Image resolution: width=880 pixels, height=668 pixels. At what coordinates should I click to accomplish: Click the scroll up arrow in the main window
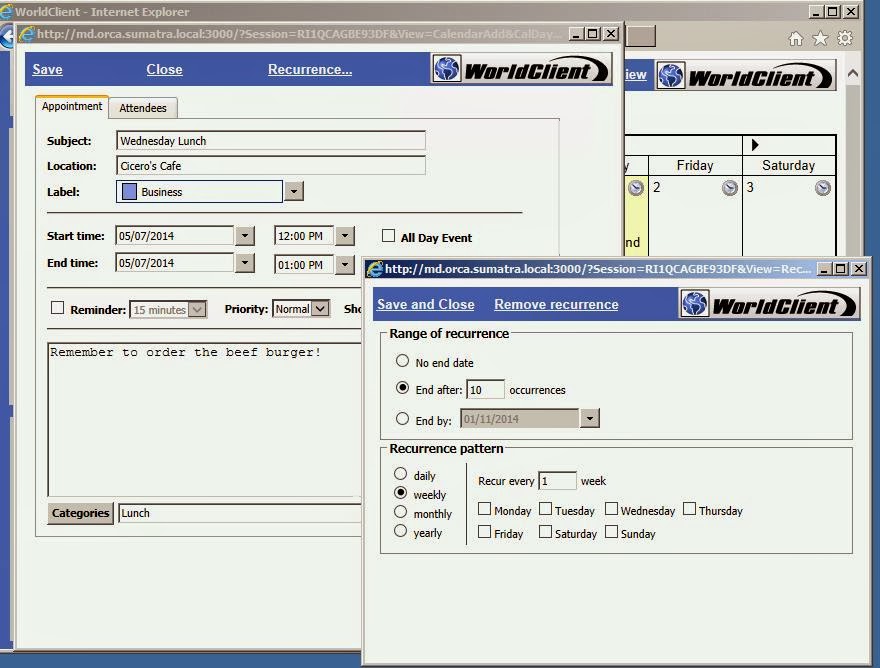[x=852, y=74]
